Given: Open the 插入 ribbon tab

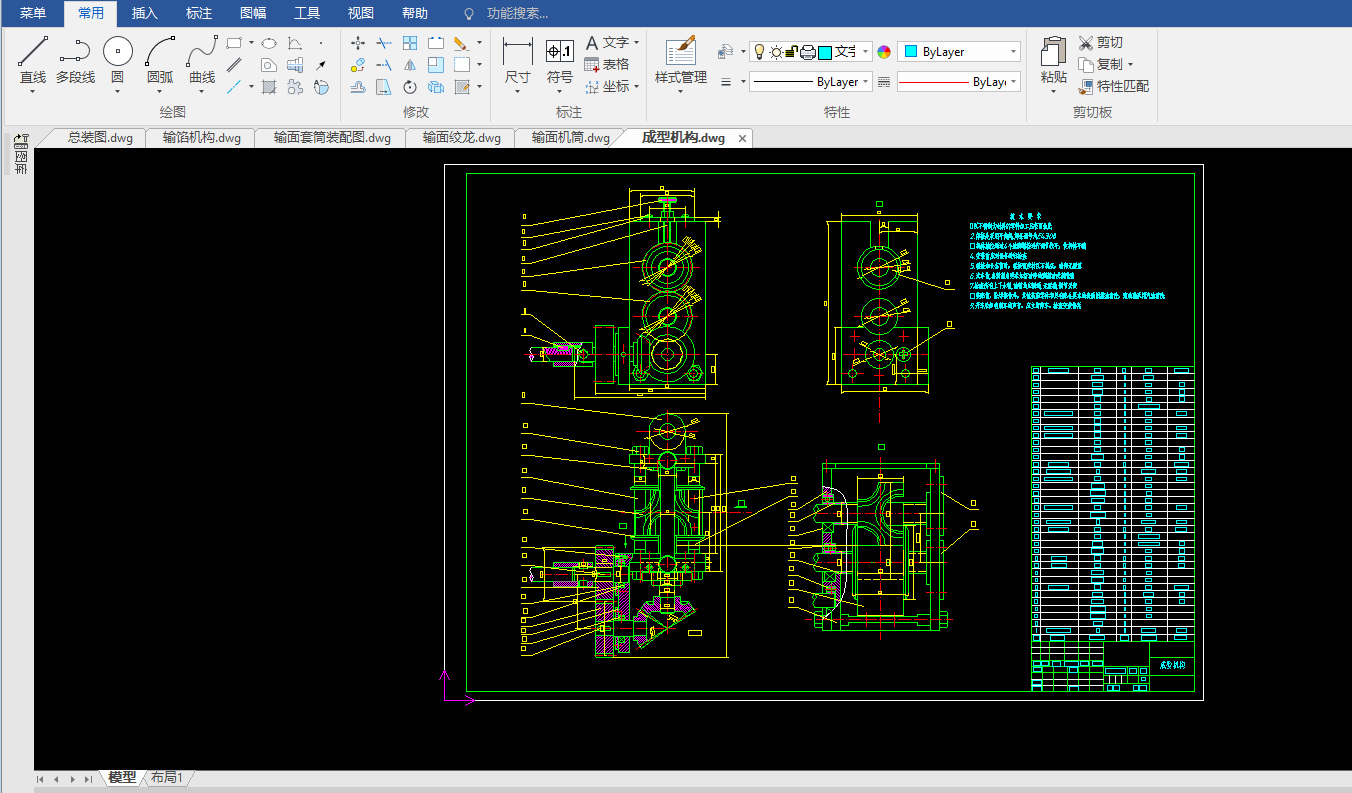Looking at the screenshot, I should (145, 13).
